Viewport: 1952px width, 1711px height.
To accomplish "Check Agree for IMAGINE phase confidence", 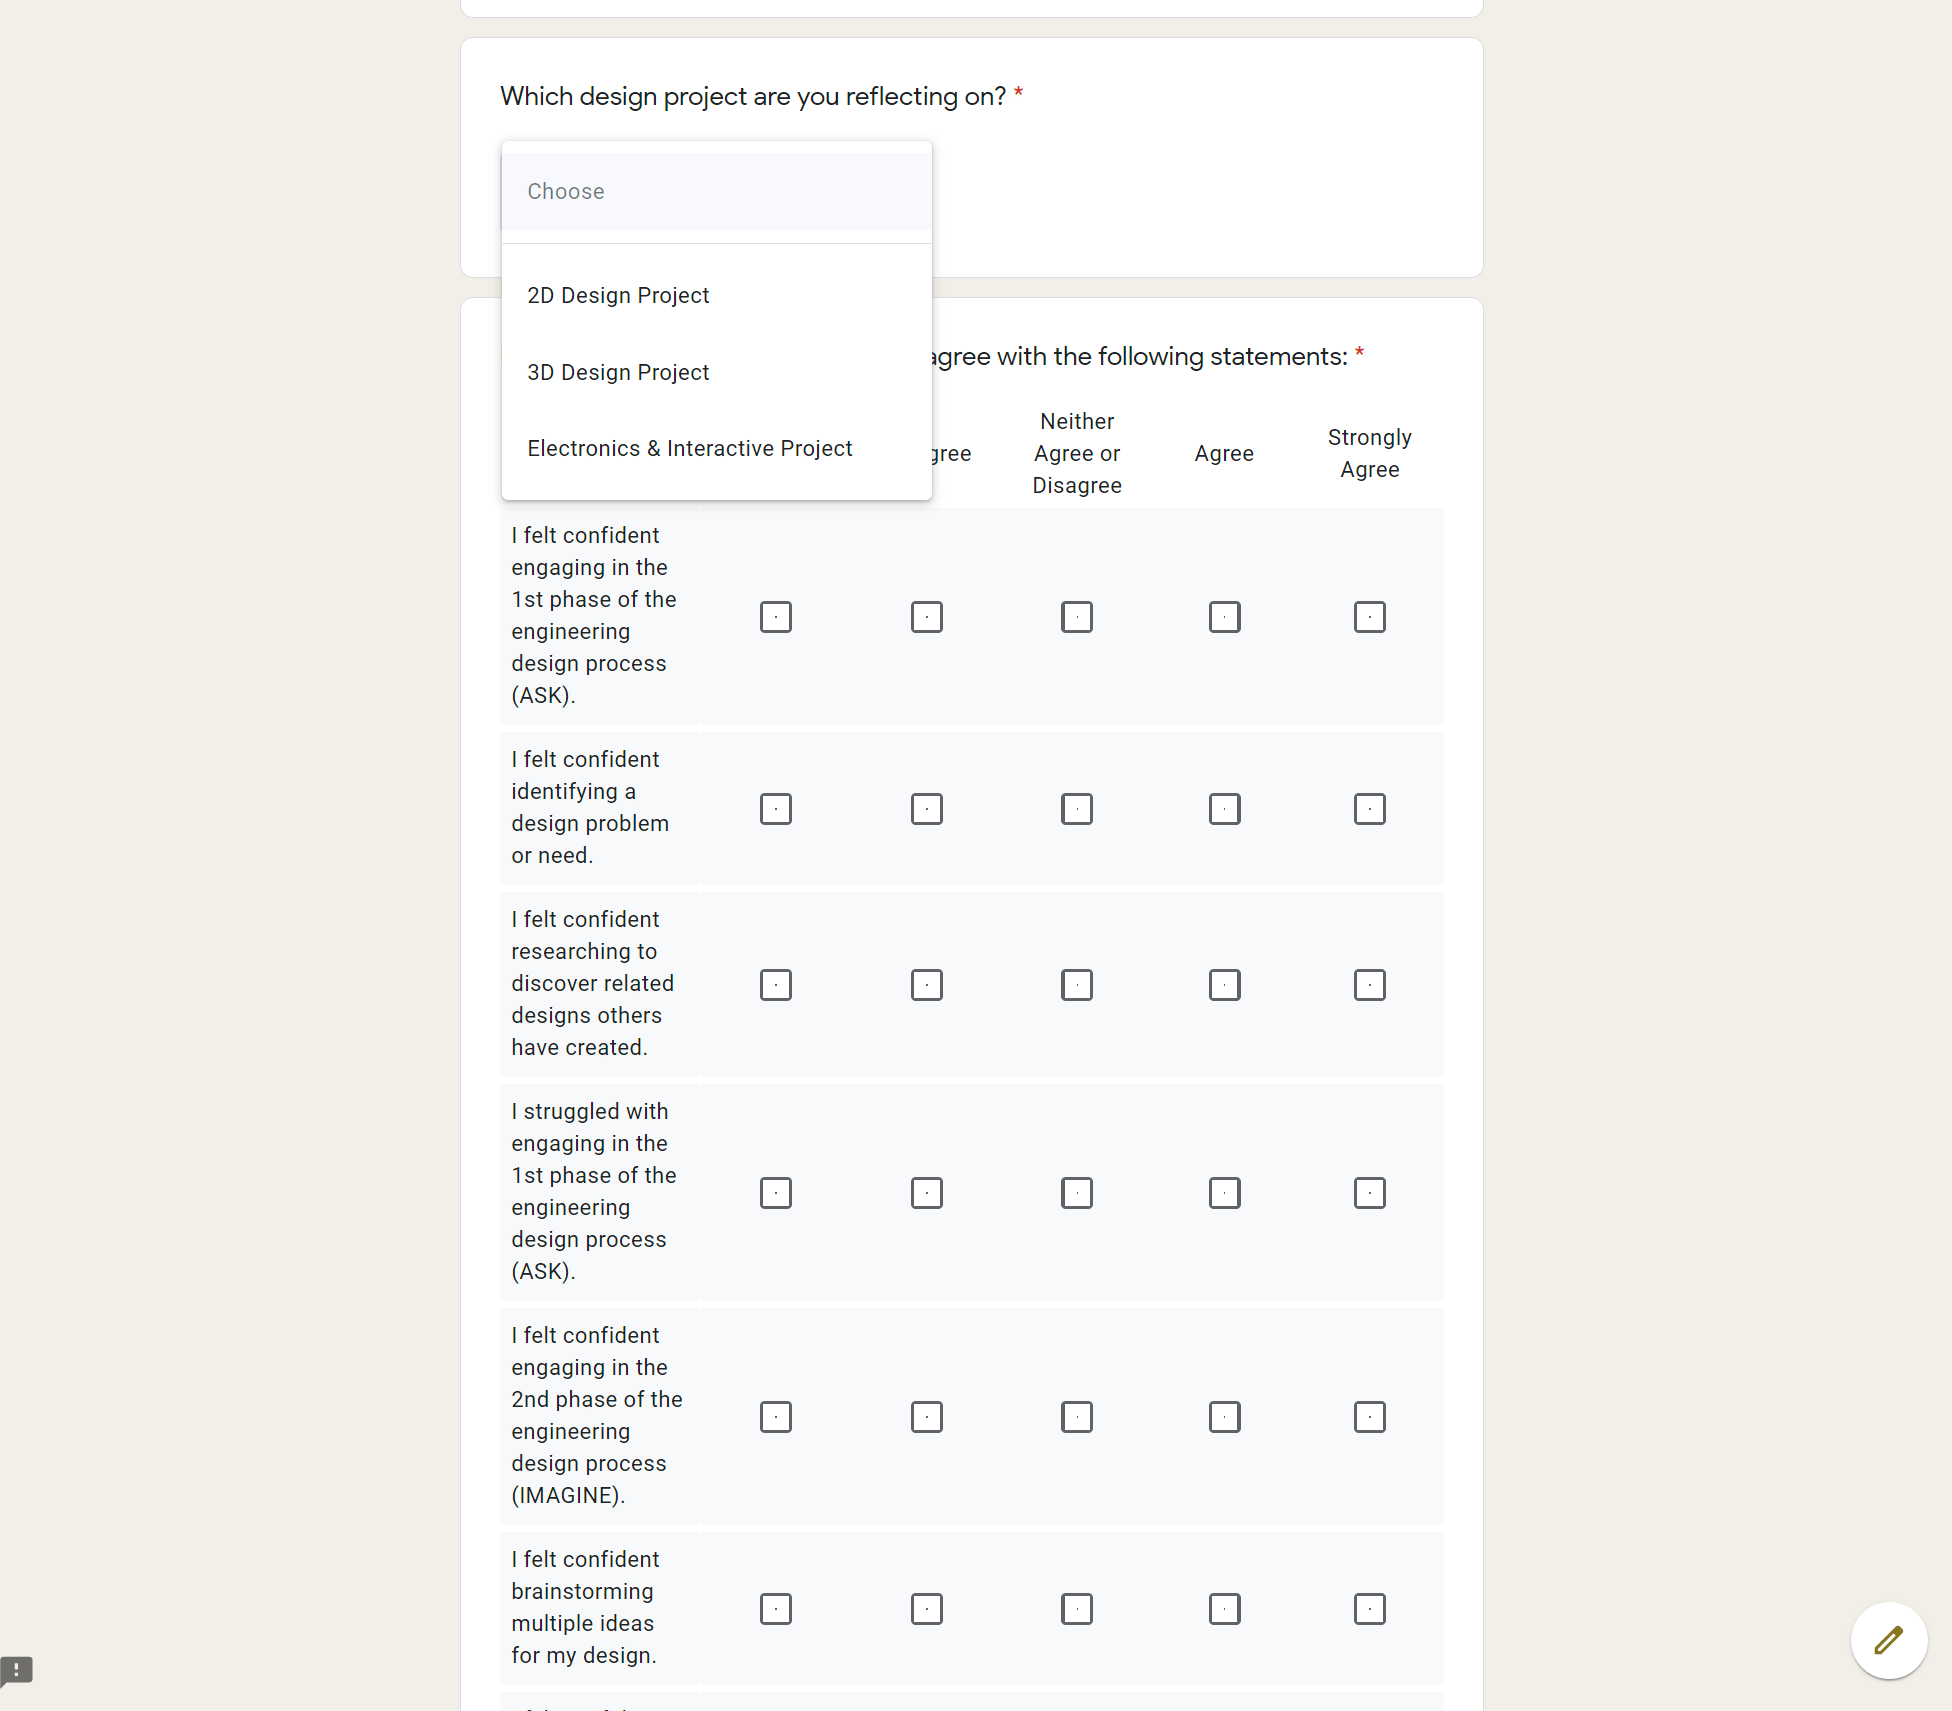I will (1224, 1417).
